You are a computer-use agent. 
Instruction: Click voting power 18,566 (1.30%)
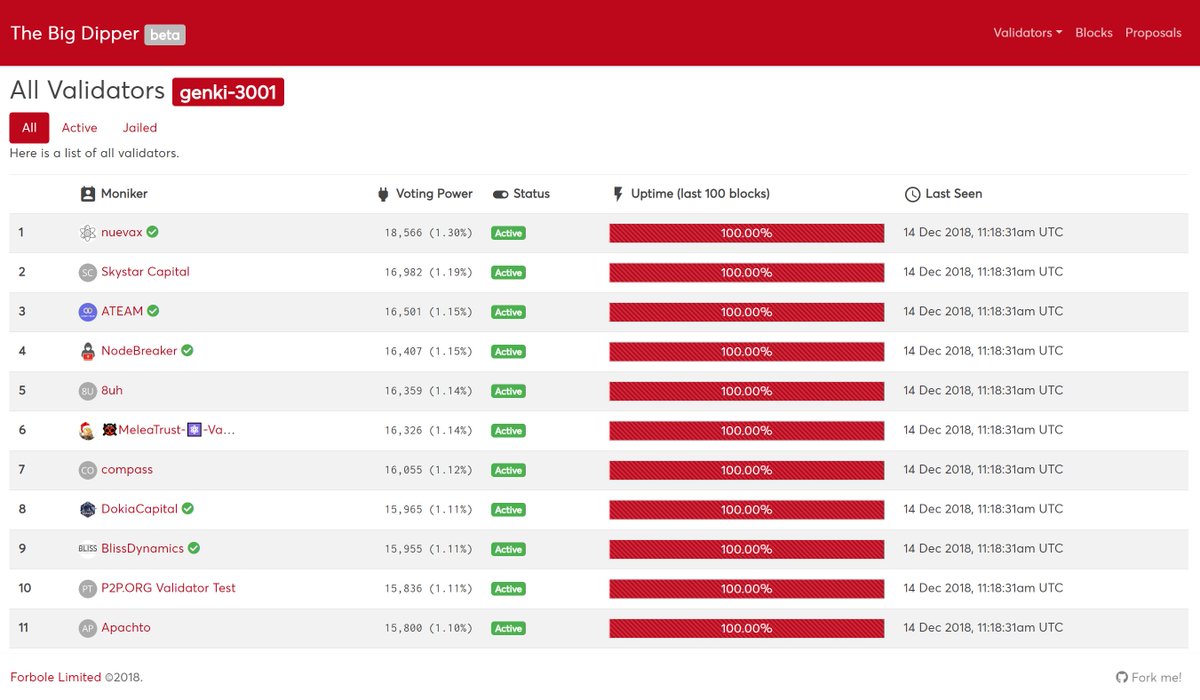tap(428, 233)
